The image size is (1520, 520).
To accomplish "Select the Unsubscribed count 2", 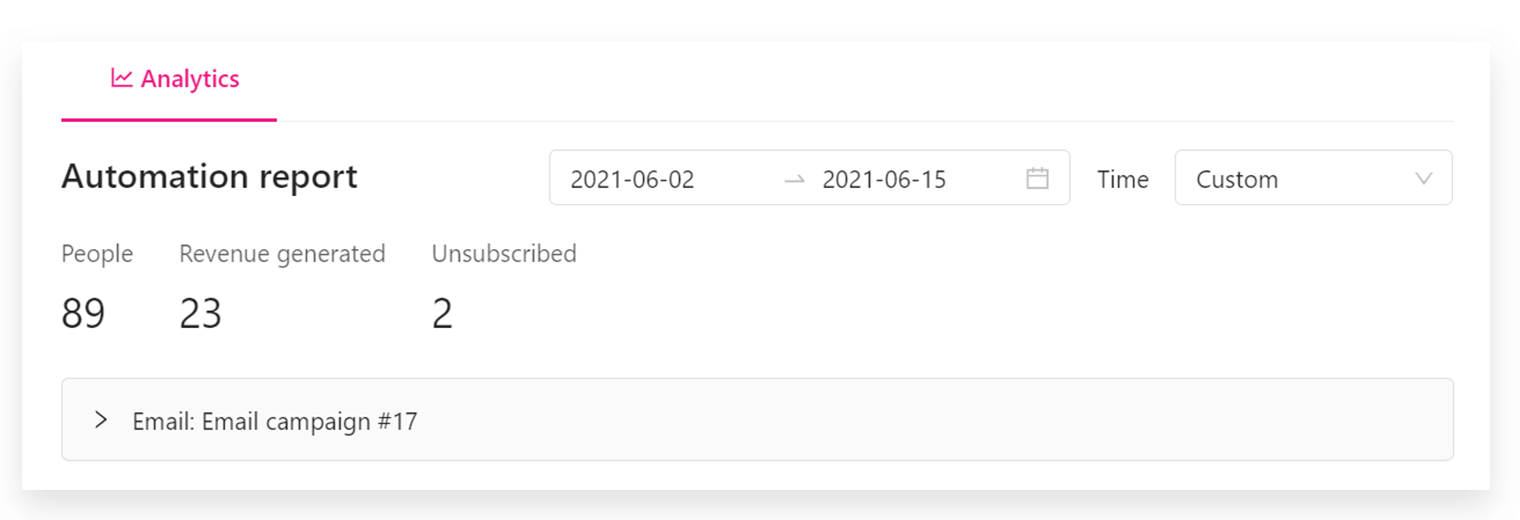I will [x=442, y=314].
